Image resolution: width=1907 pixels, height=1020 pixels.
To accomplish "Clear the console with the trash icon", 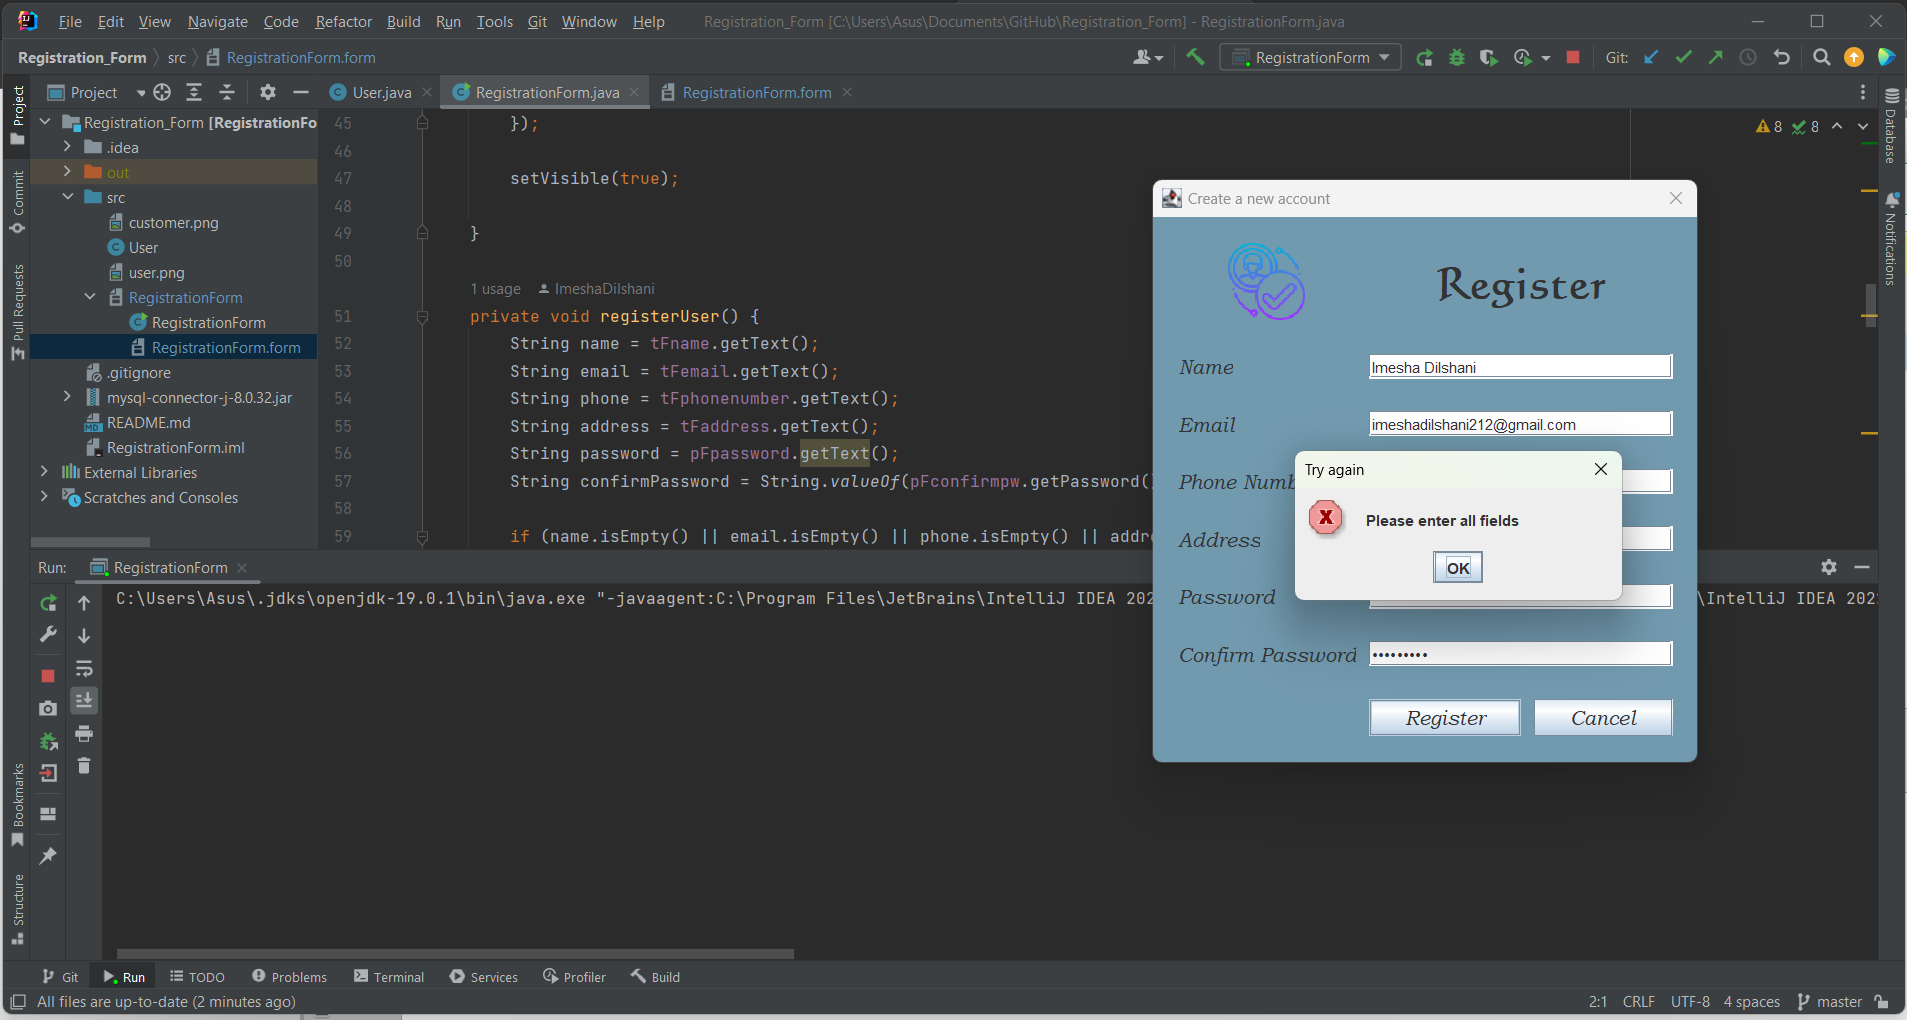I will point(84,767).
